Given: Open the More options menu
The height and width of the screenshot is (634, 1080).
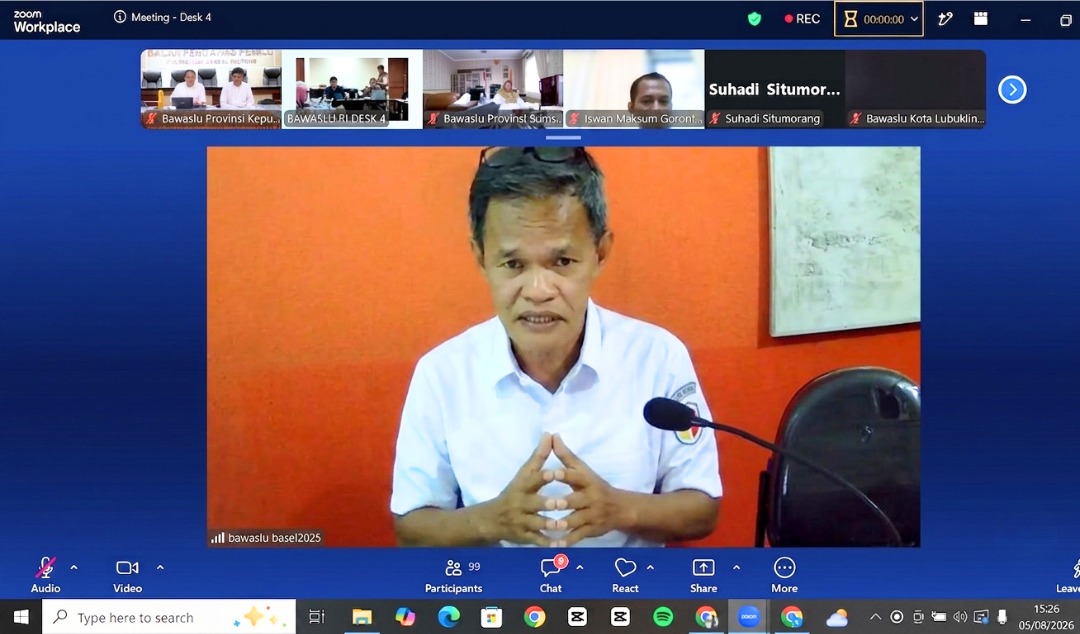Looking at the screenshot, I should [785, 575].
